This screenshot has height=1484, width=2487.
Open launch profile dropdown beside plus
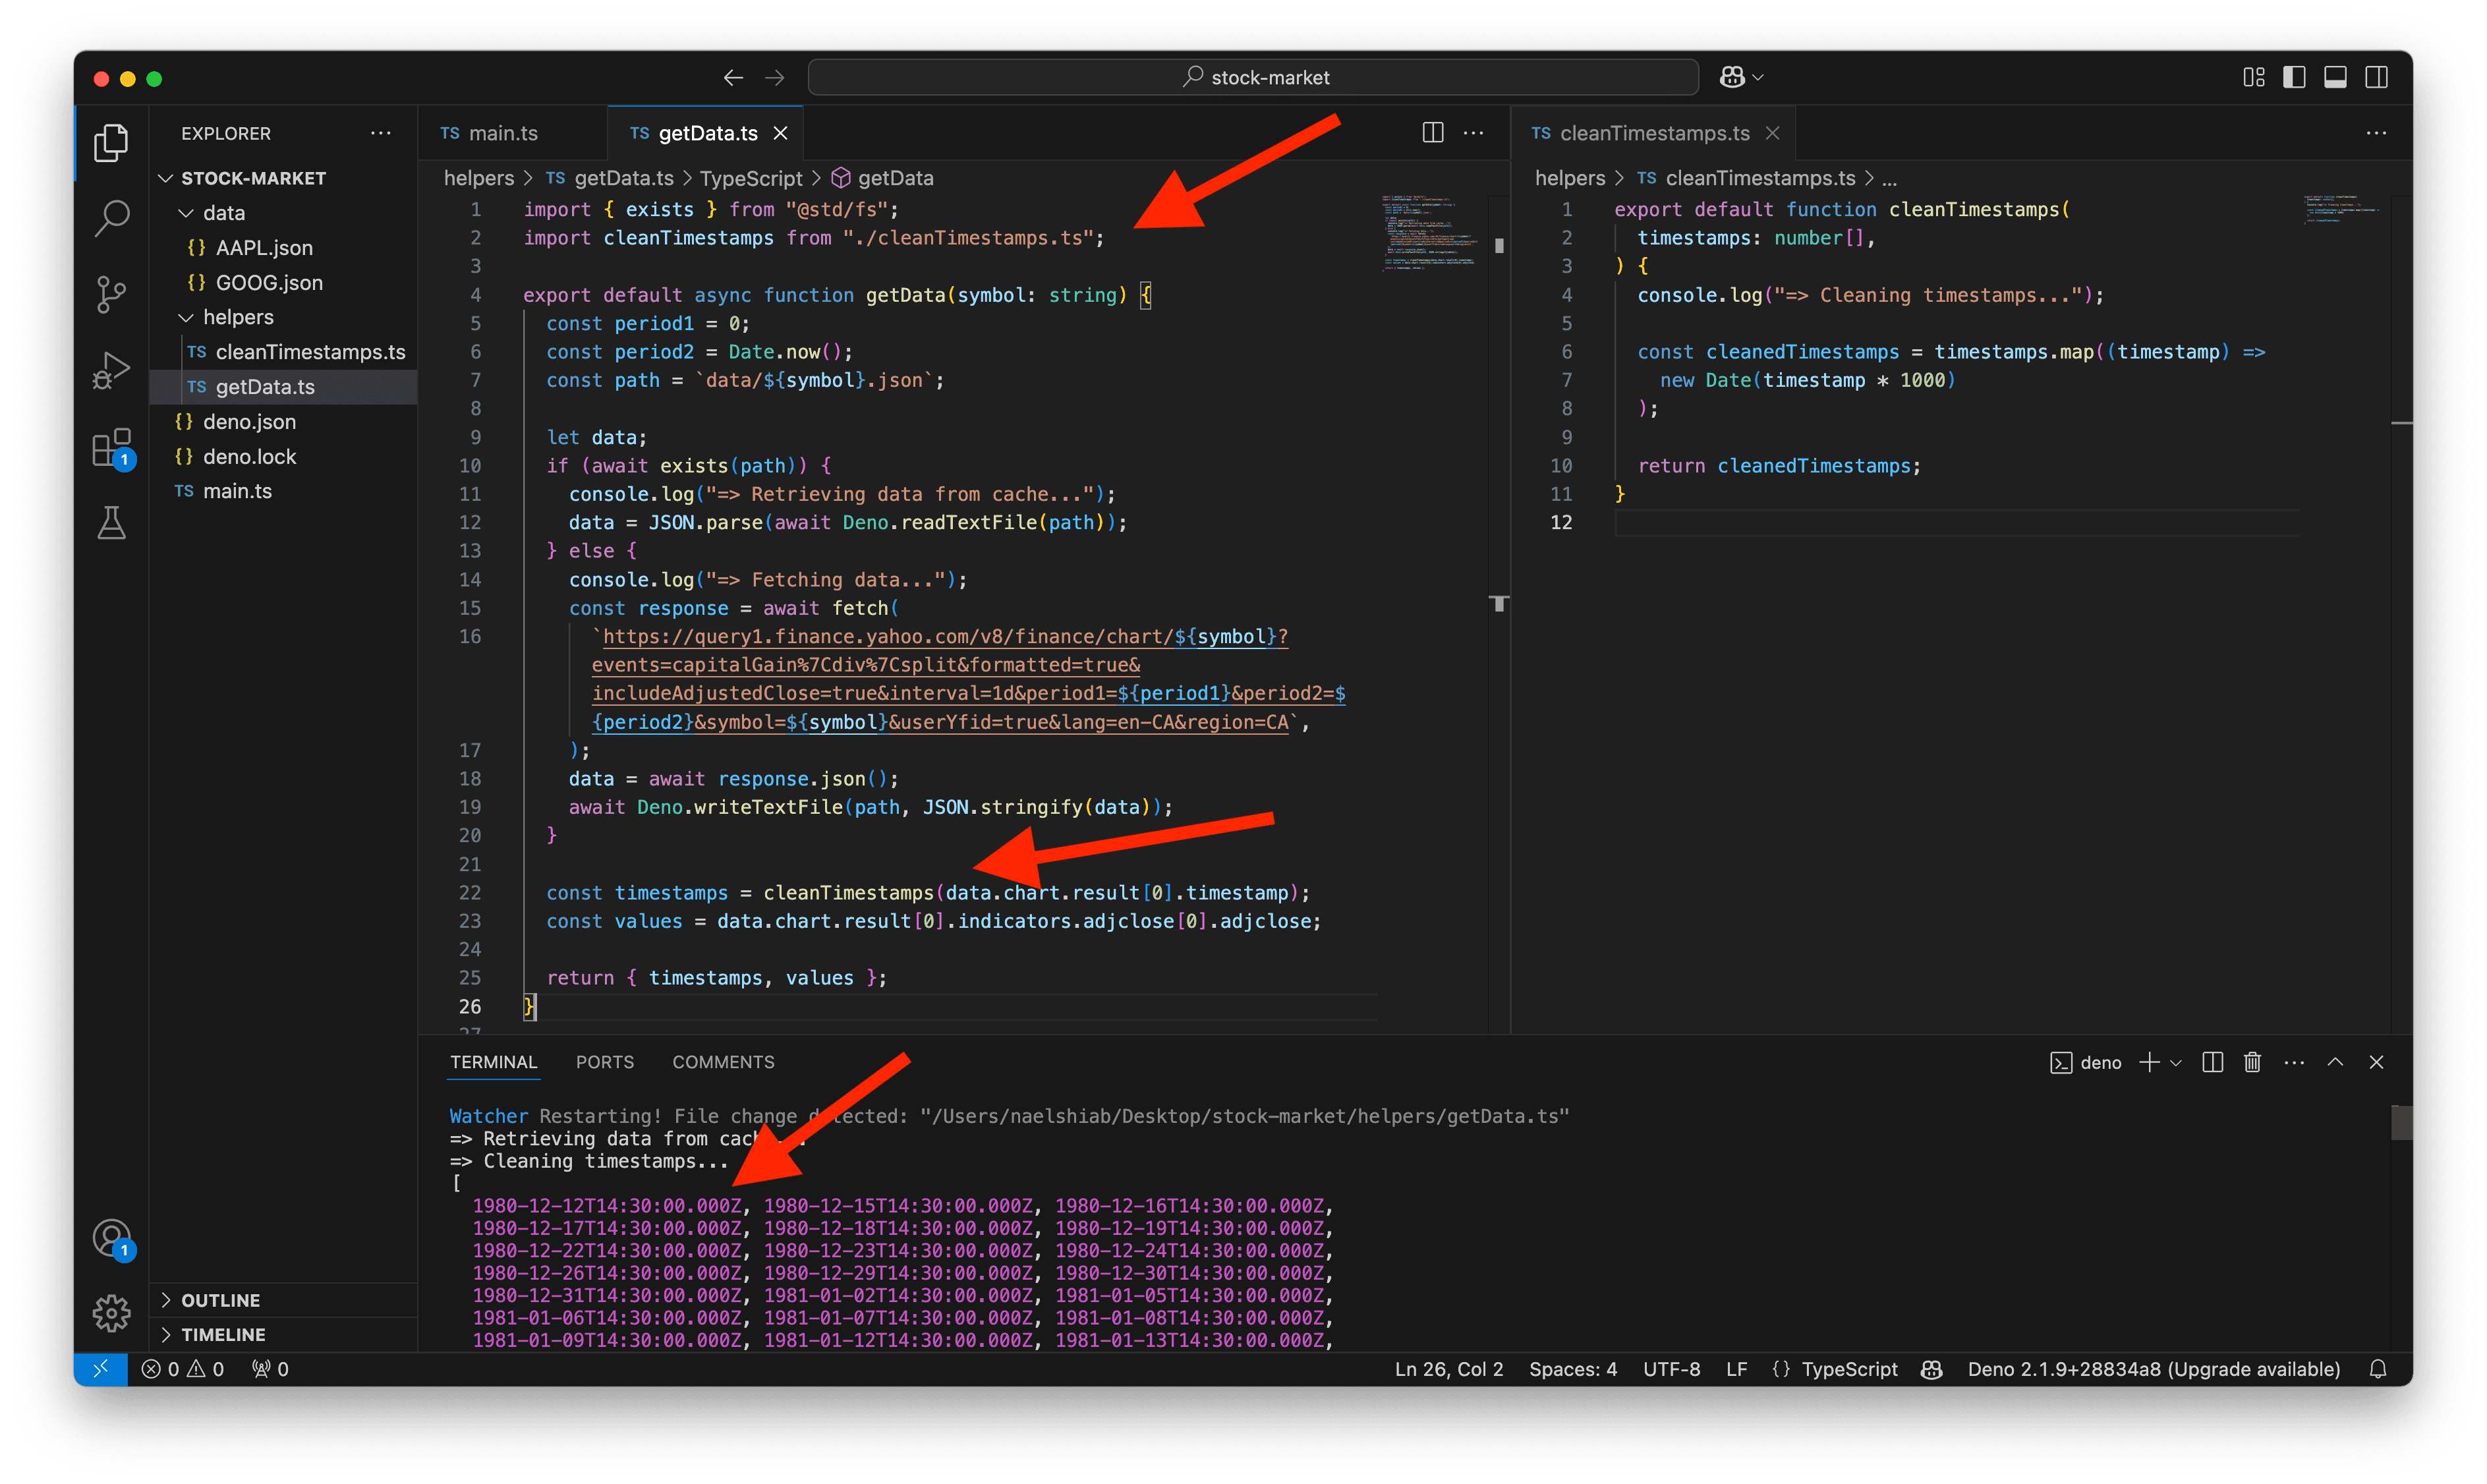(x=2175, y=1062)
